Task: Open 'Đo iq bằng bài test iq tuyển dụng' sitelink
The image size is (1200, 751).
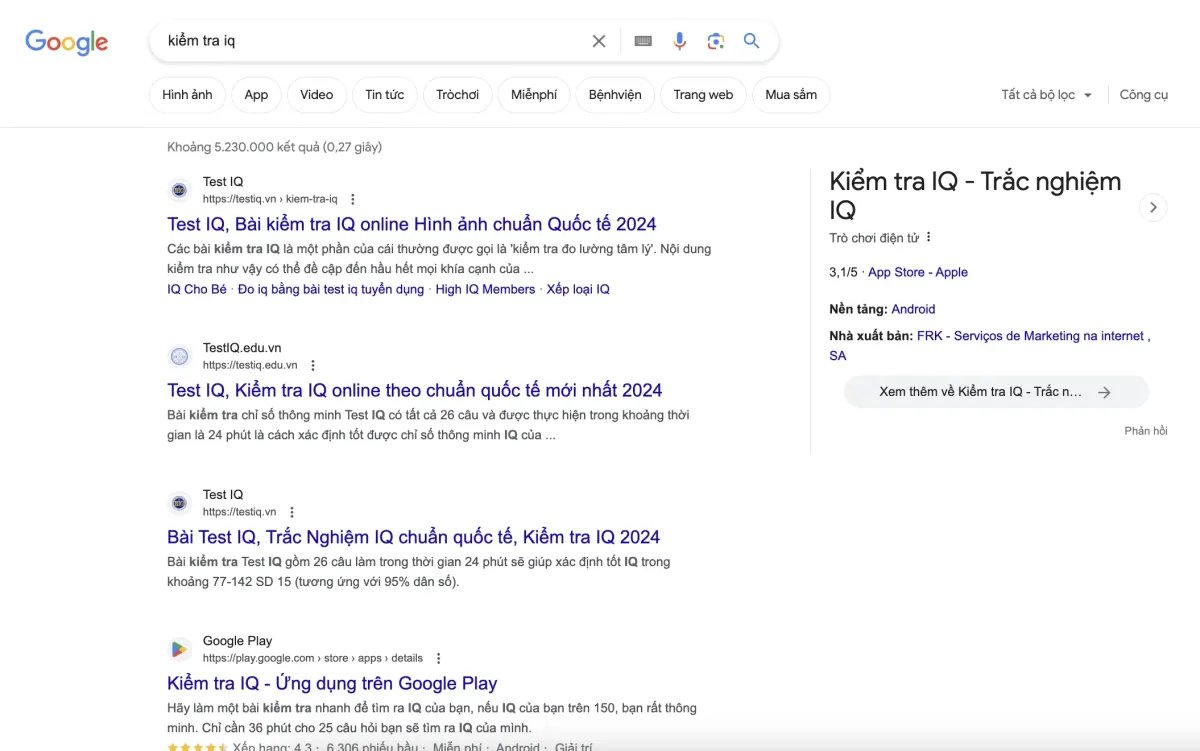Action: tap(331, 289)
